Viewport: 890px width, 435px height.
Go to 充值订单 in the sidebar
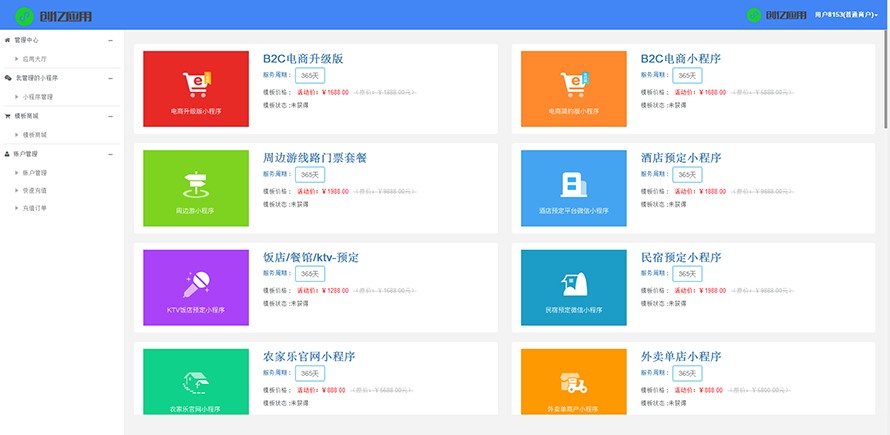point(35,208)
